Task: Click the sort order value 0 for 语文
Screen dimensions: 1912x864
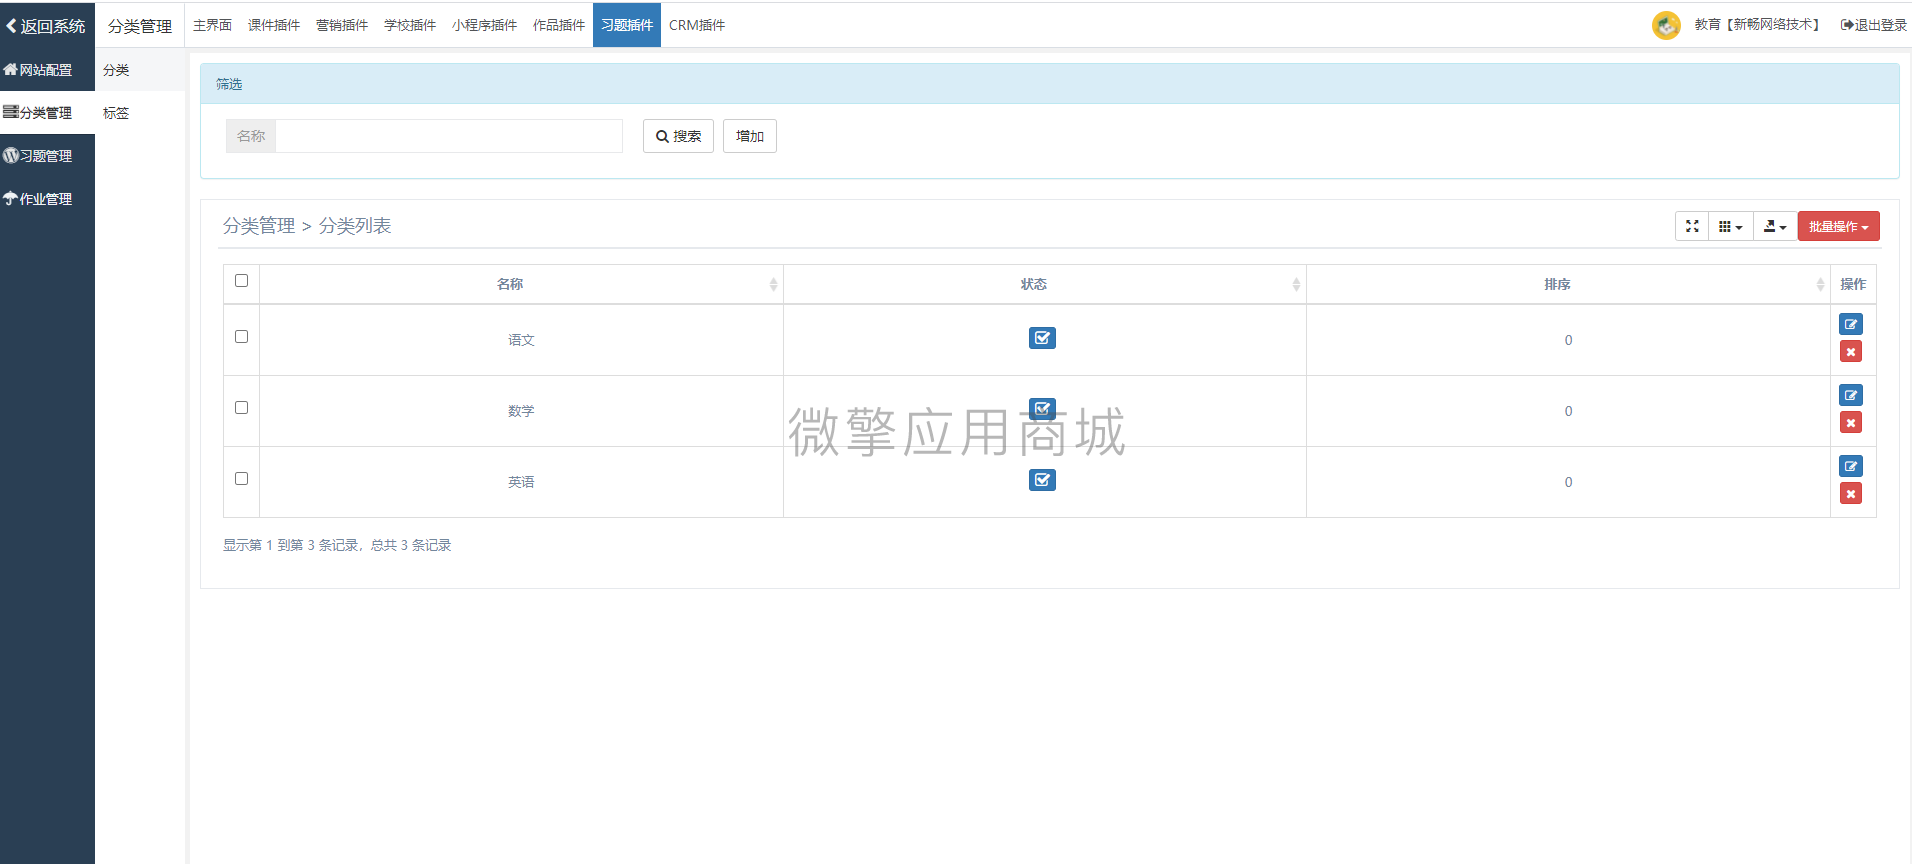Action: pos(1568,340)
